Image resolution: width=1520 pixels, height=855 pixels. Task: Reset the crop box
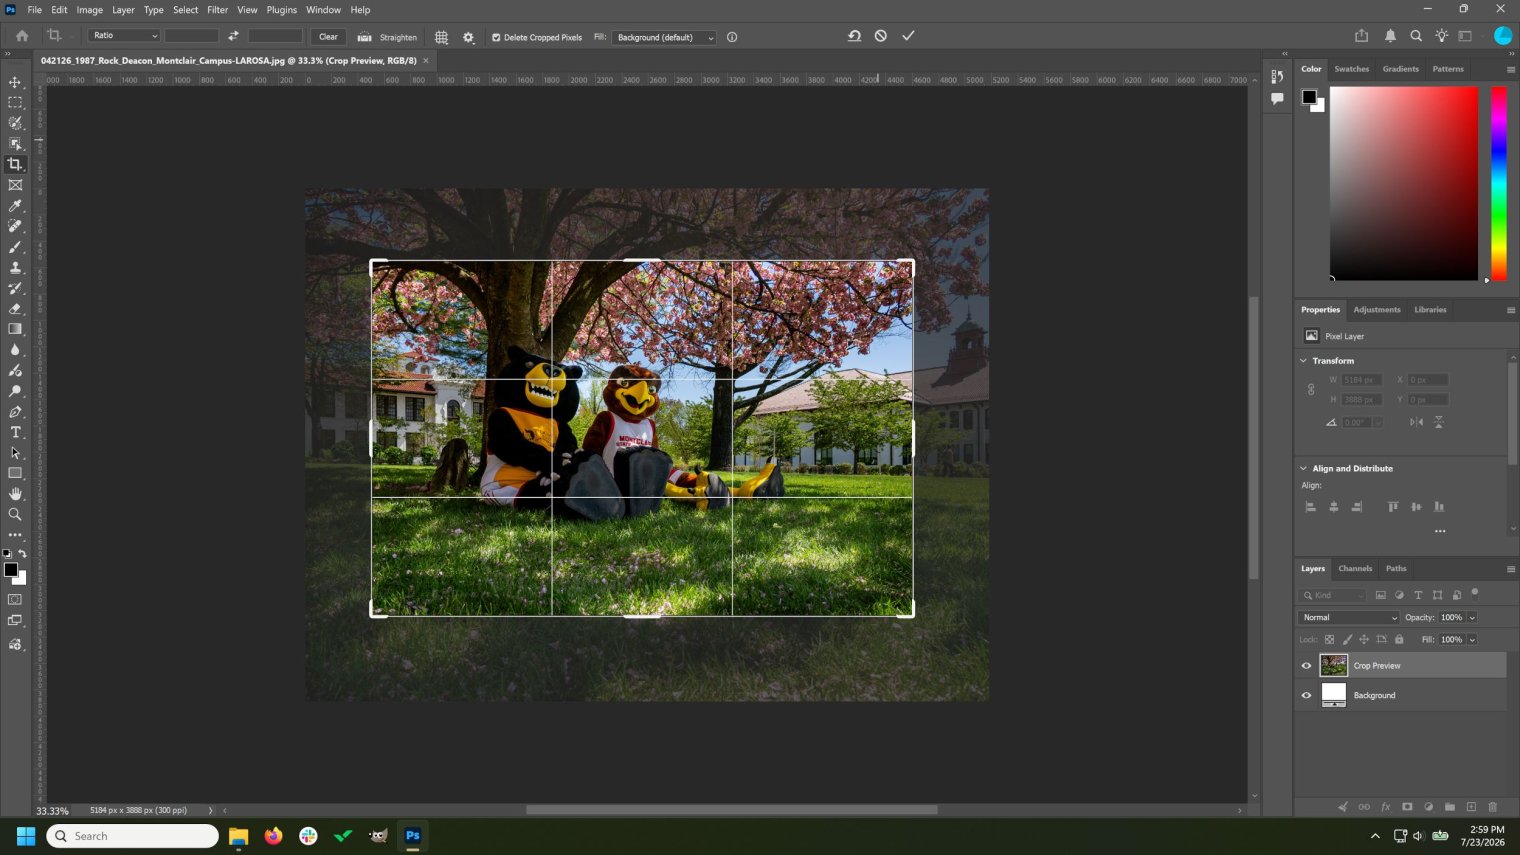(x=854, y=36)
